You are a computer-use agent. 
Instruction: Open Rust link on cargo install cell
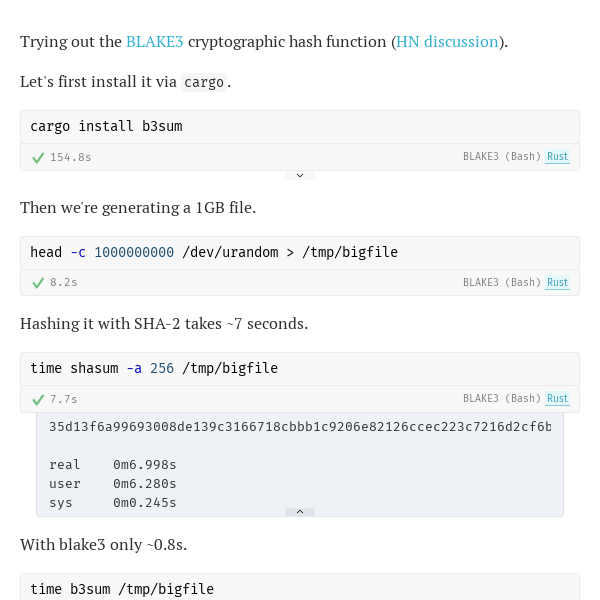pos(557,157)
